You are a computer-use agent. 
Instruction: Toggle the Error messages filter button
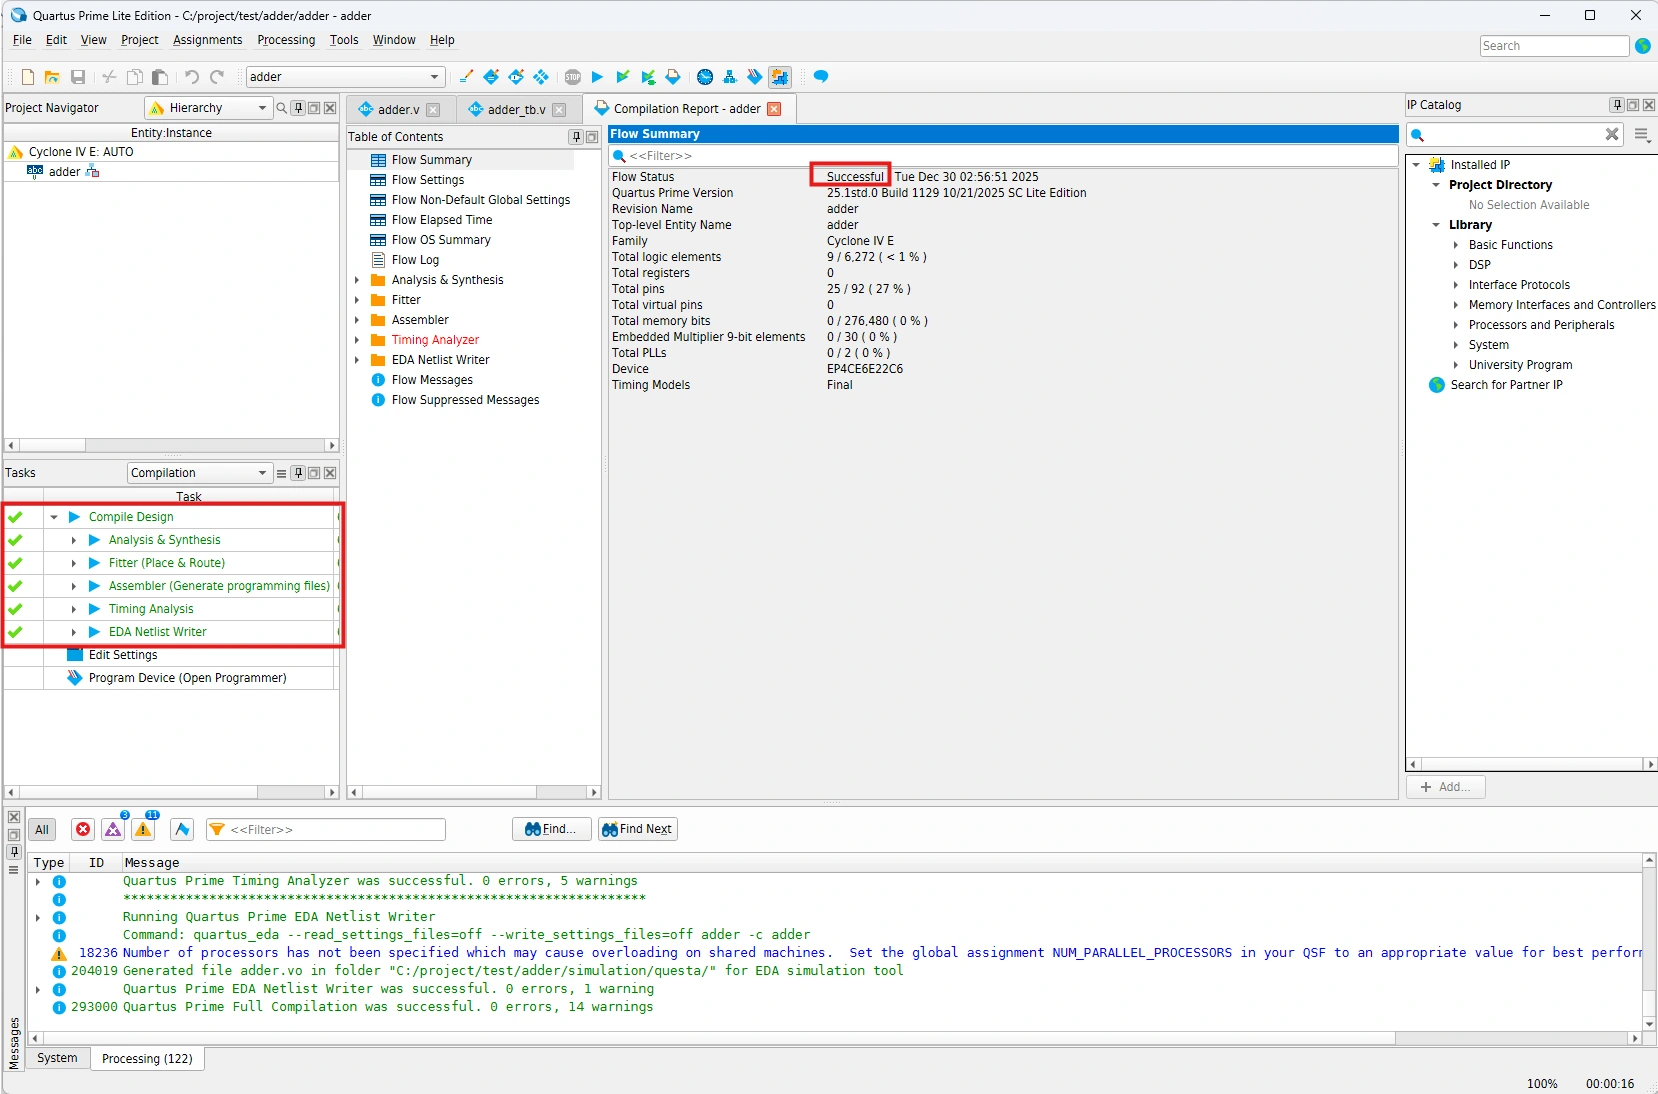83,829
